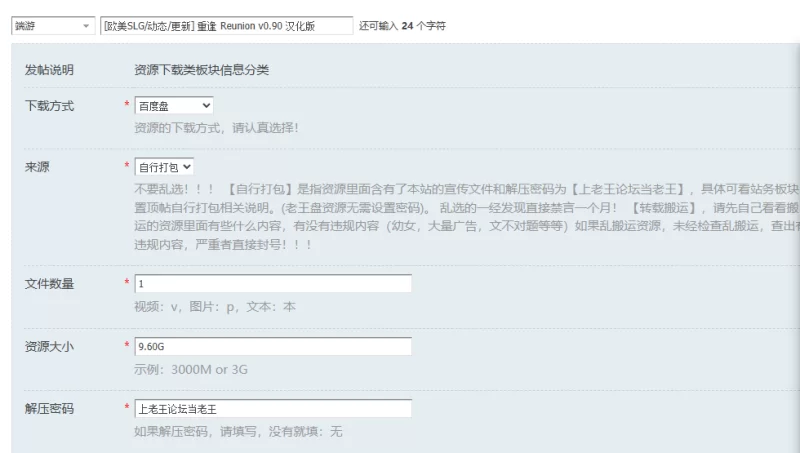Click the 下载方式 label
800x453 pixels.
[49, 106]
